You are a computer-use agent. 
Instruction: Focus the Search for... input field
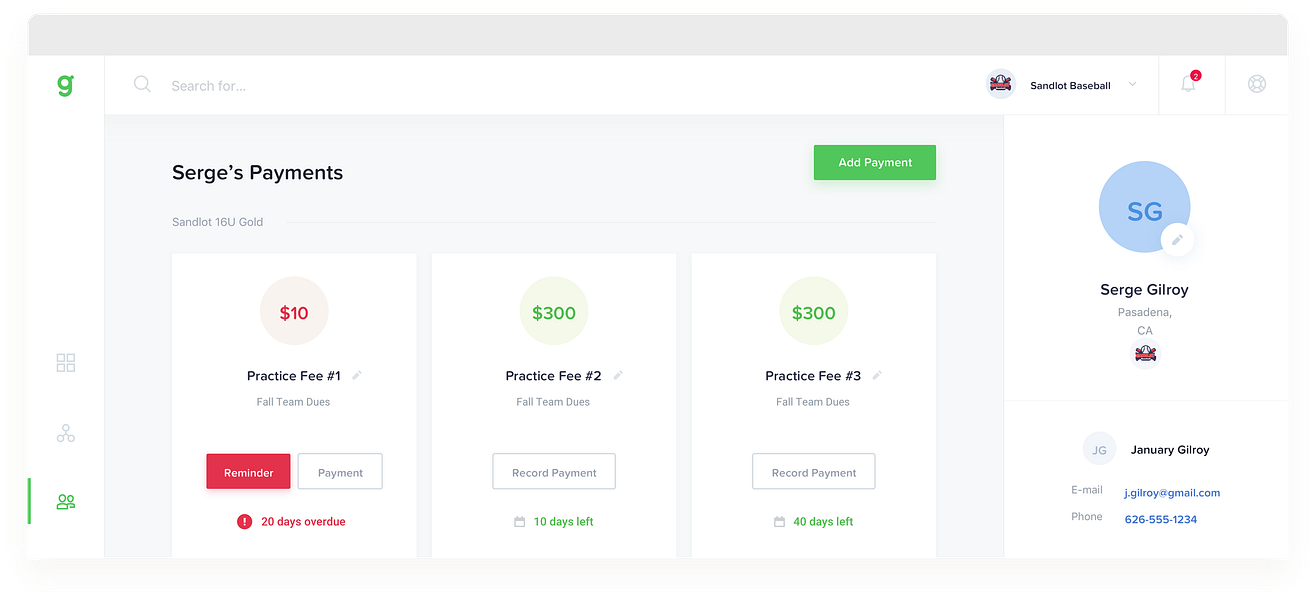tap(400, 86)
